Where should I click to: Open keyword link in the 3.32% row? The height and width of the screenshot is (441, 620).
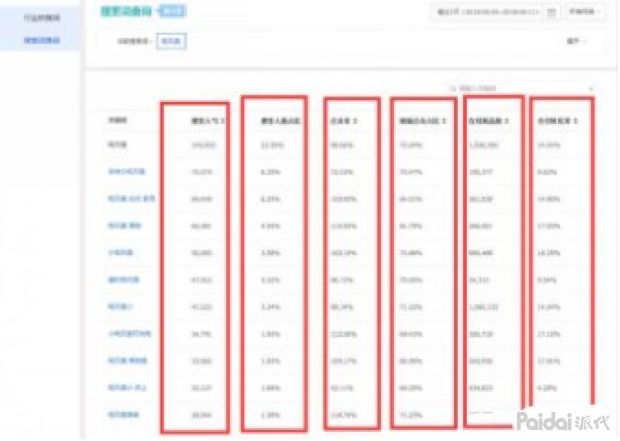[123, 280]
